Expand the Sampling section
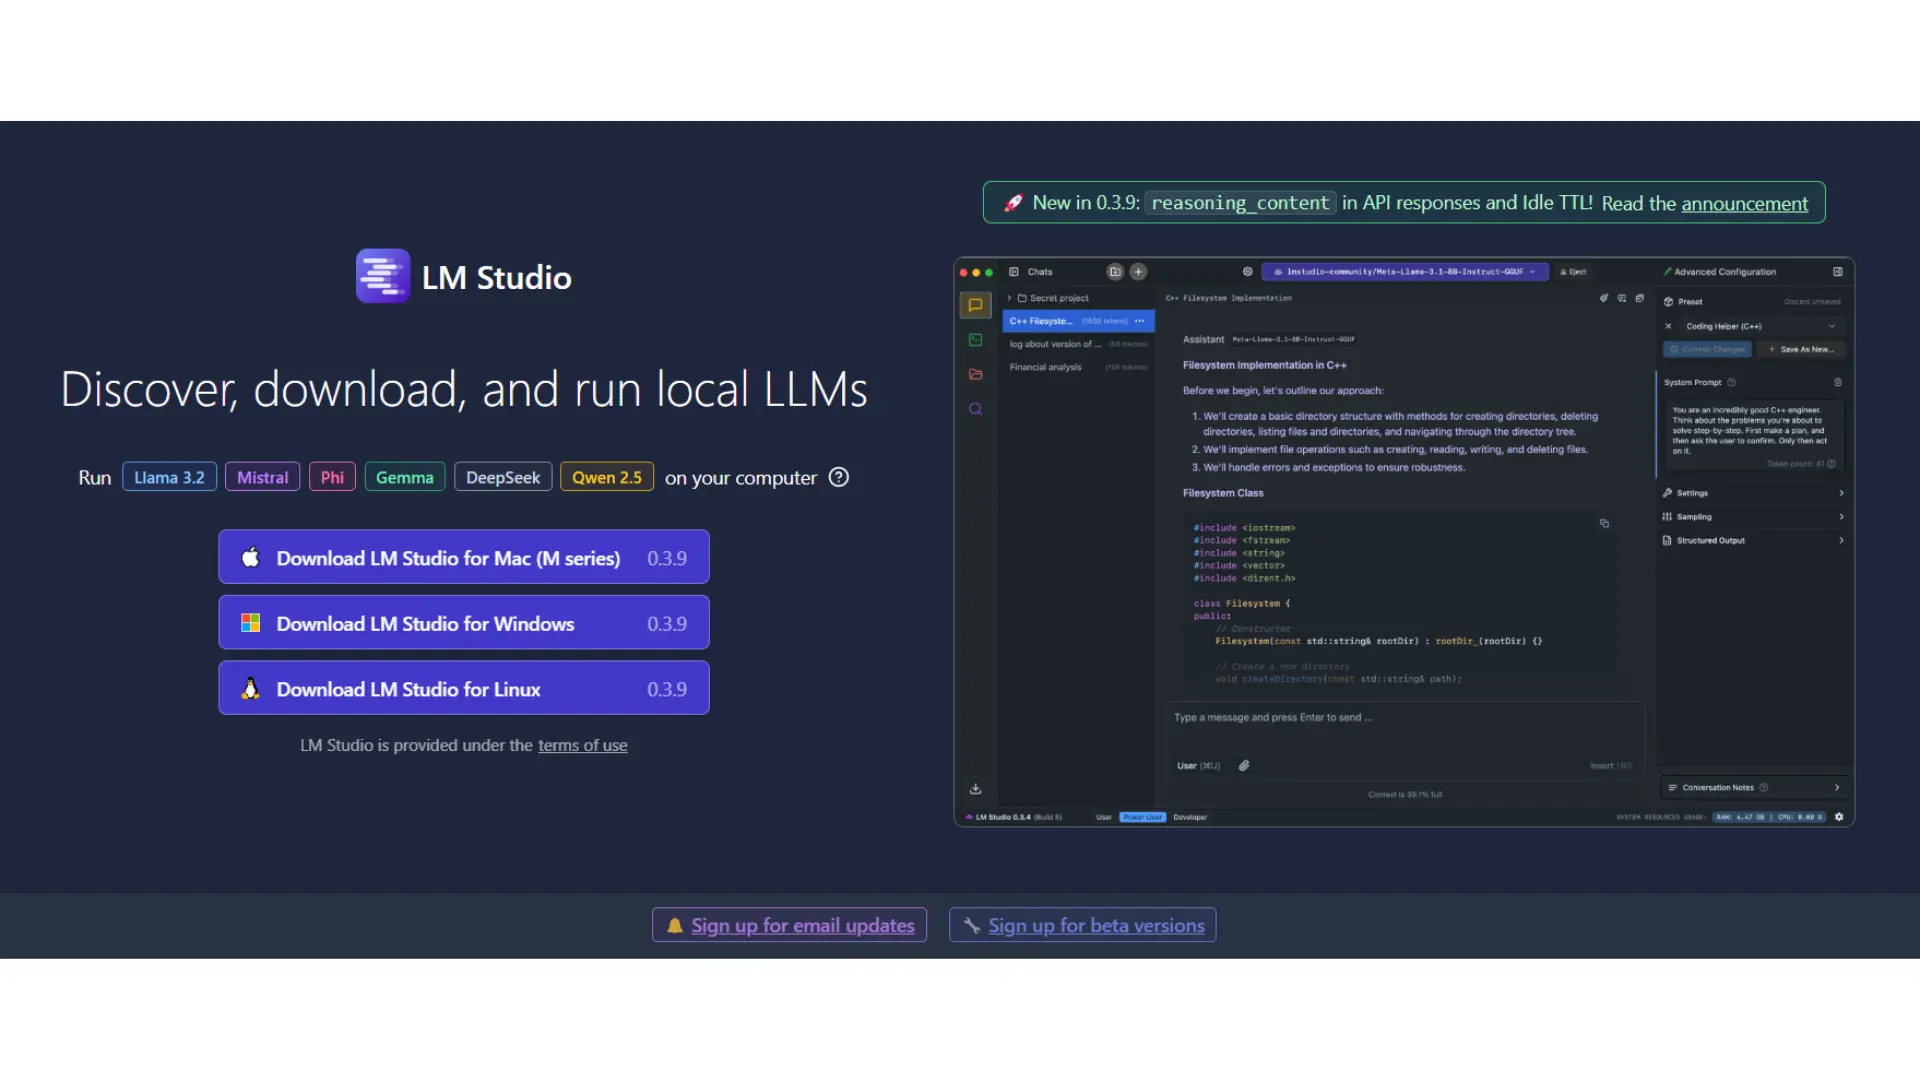Image resolution: width=1920 pixels, height=1080 pixels. pyautogui.click(x=1753, y=517)
